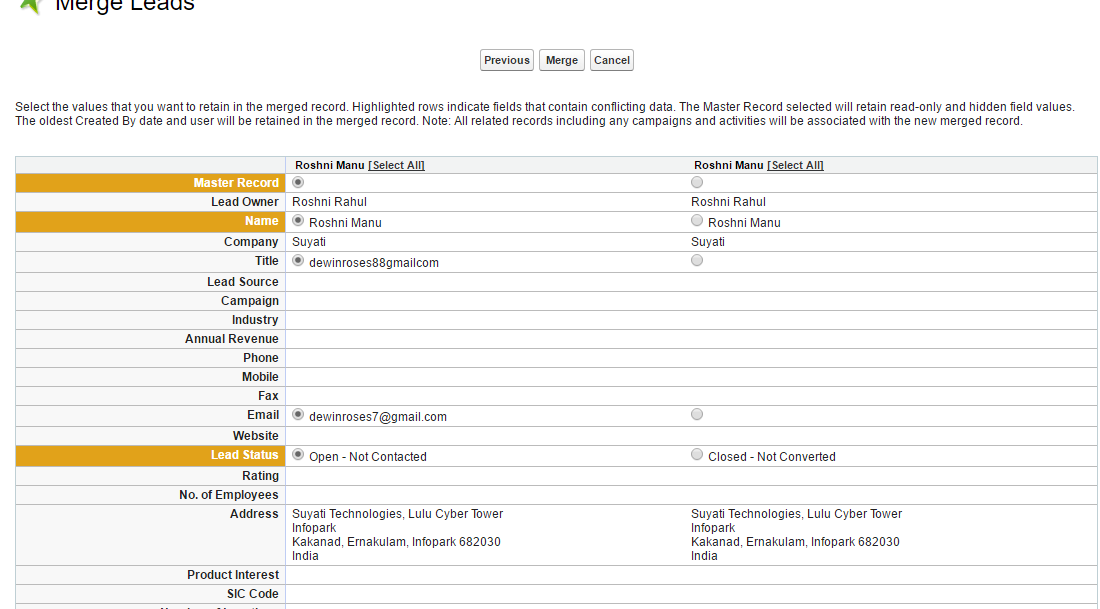Viewport: 1100px width, 609px height.
Task: Click Select All for second Roshni Manu column
Action: click(796, 166)
